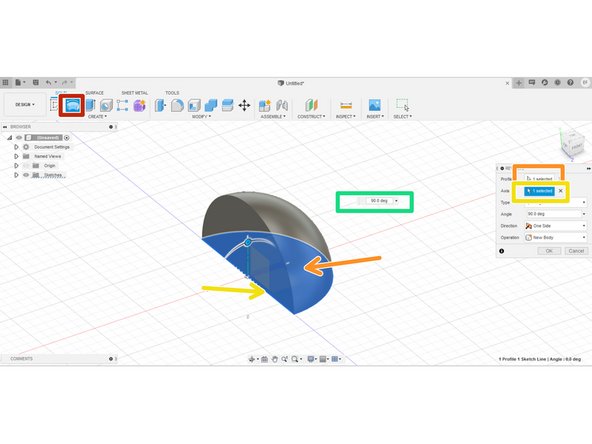Click the Save icon
The height and width of the screenshot is (444, 592).
point(36,82)
